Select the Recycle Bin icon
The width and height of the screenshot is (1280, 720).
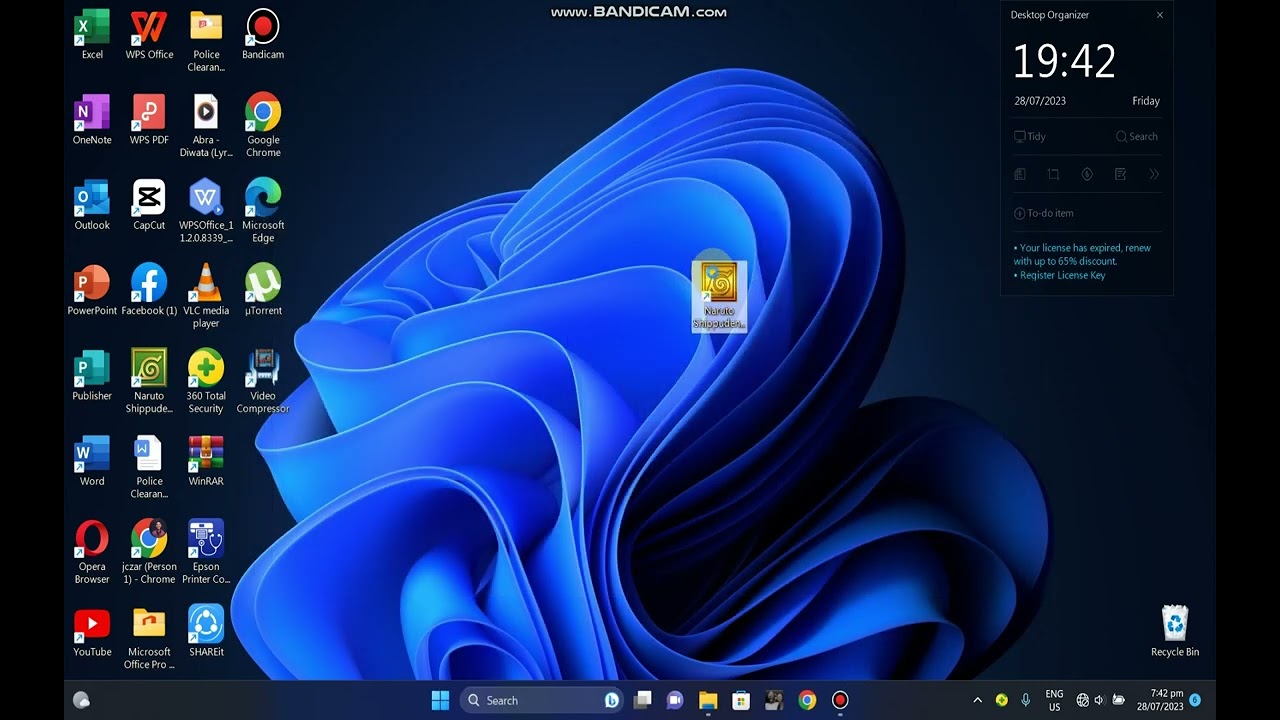[1175, 631]
